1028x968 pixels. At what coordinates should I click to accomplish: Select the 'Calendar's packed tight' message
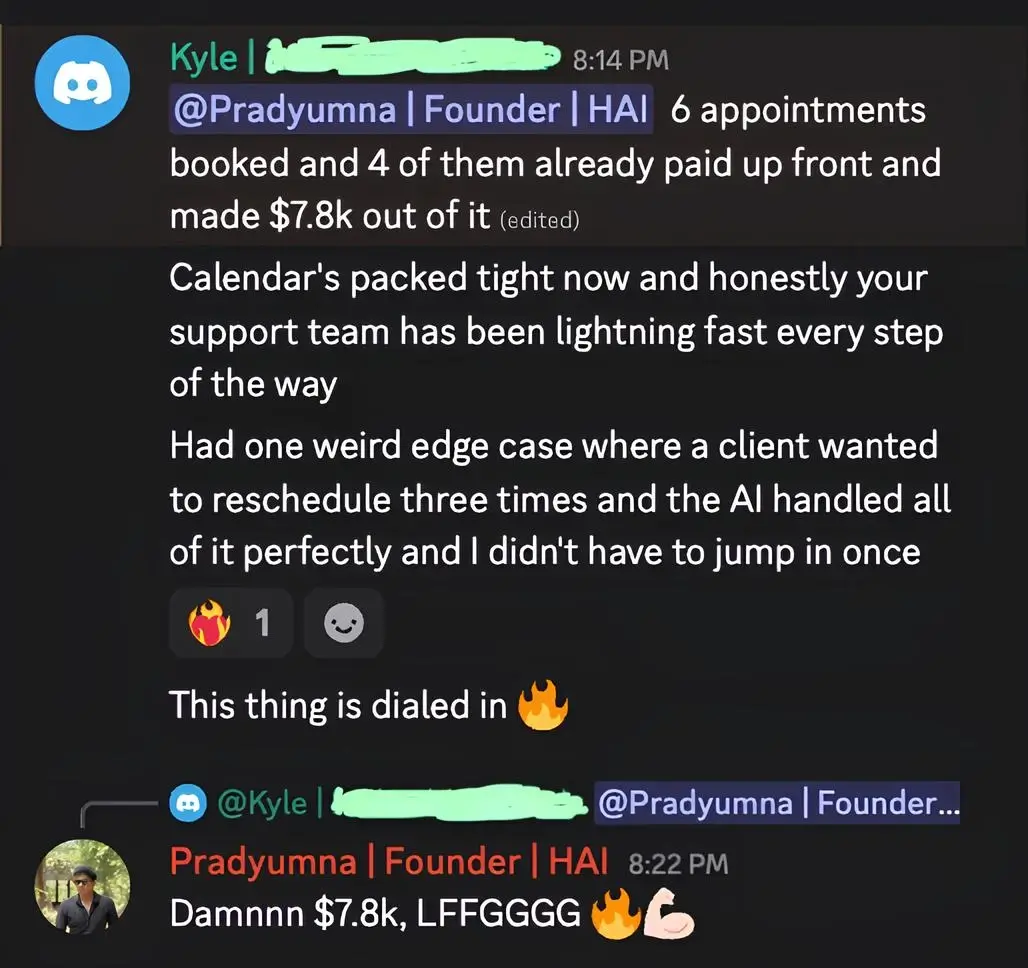[556, 331]
